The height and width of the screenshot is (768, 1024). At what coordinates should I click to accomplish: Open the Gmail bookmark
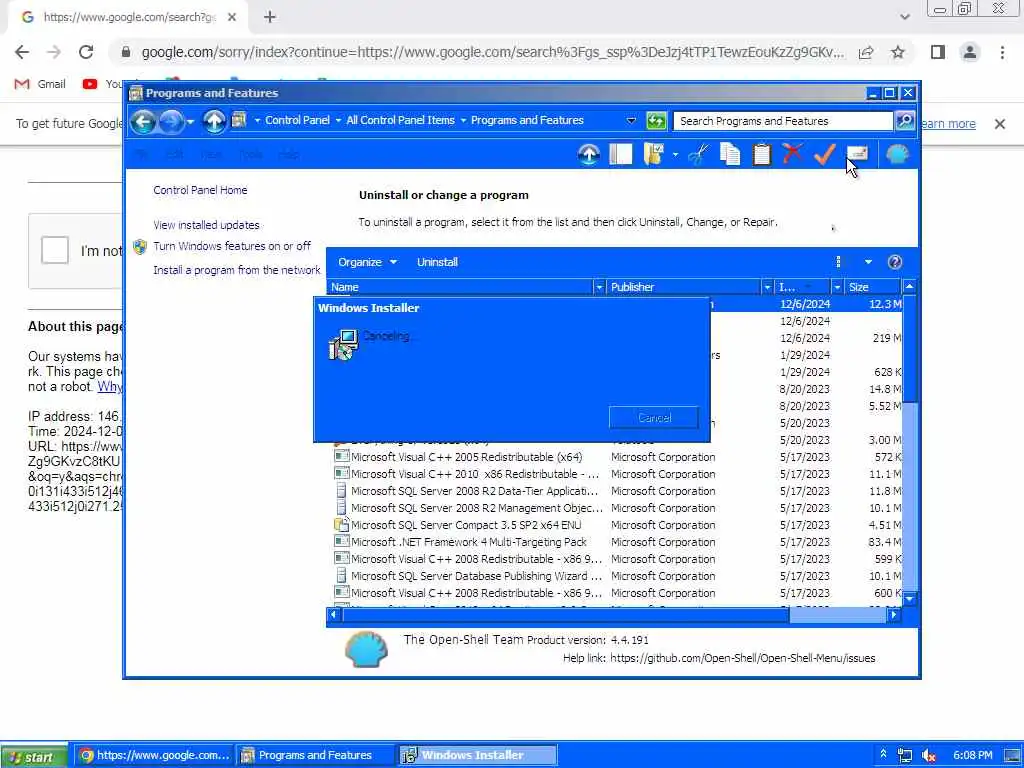click(x=40, y=84)
